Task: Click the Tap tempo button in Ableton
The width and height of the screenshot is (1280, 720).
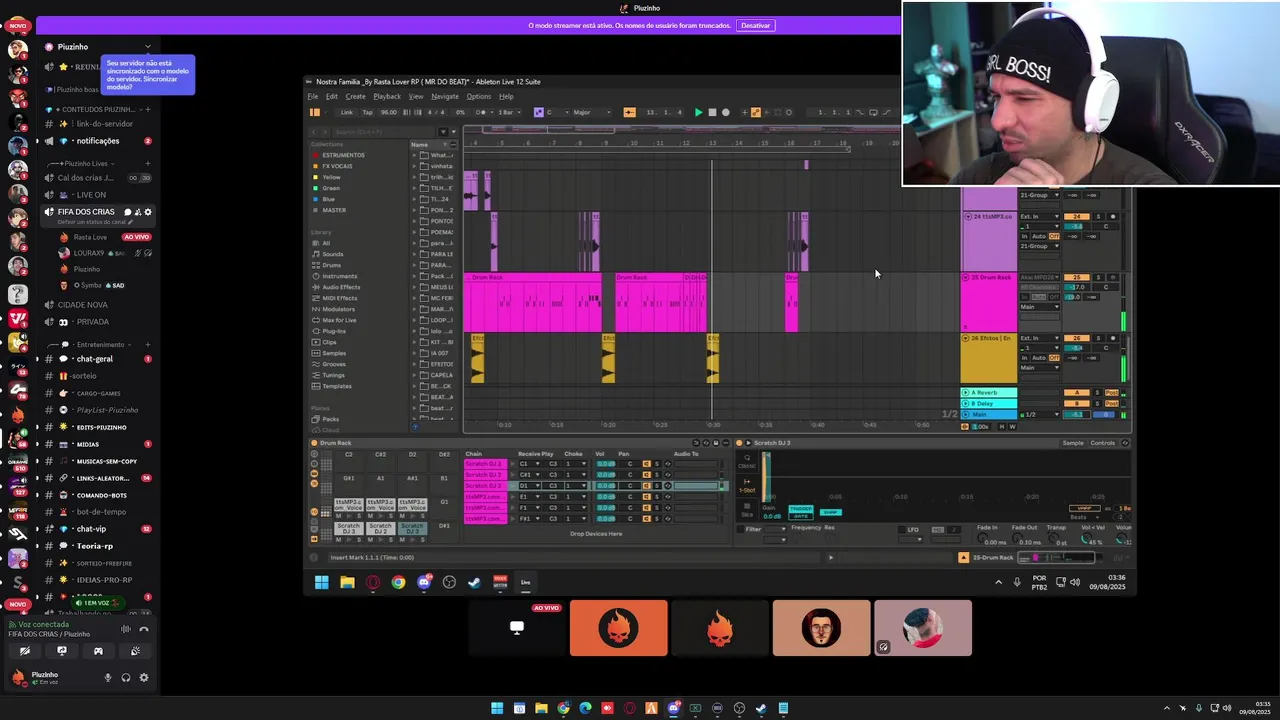Action: pos(367,112)
